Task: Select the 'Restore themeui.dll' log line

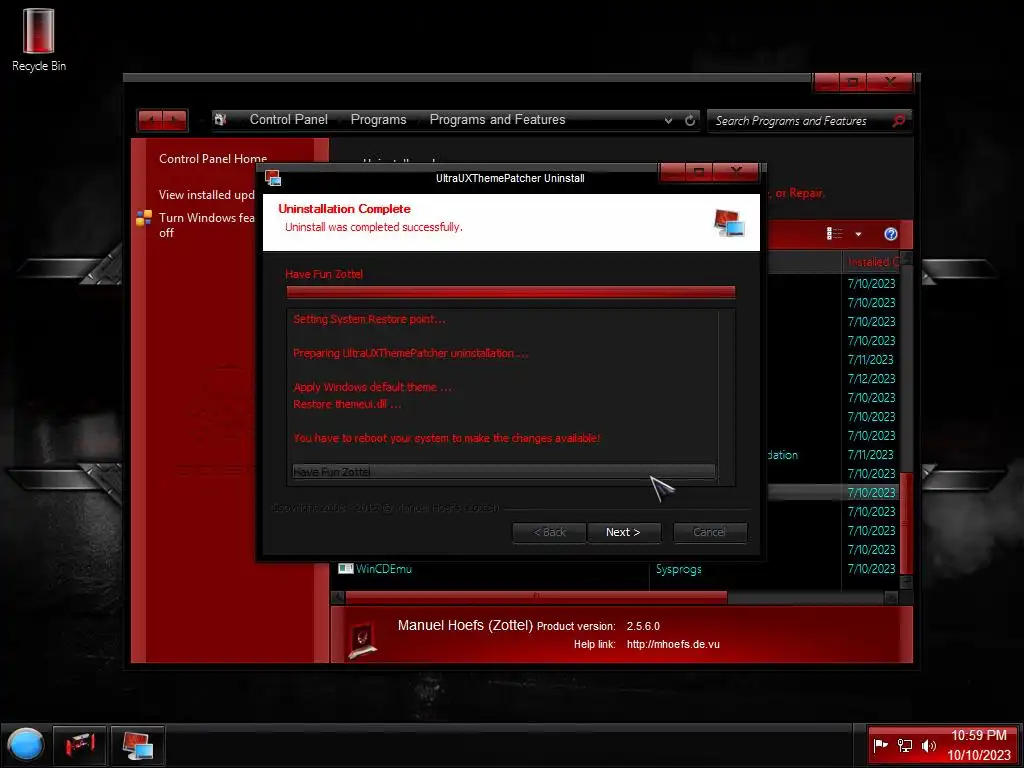Action: [347, 404]
